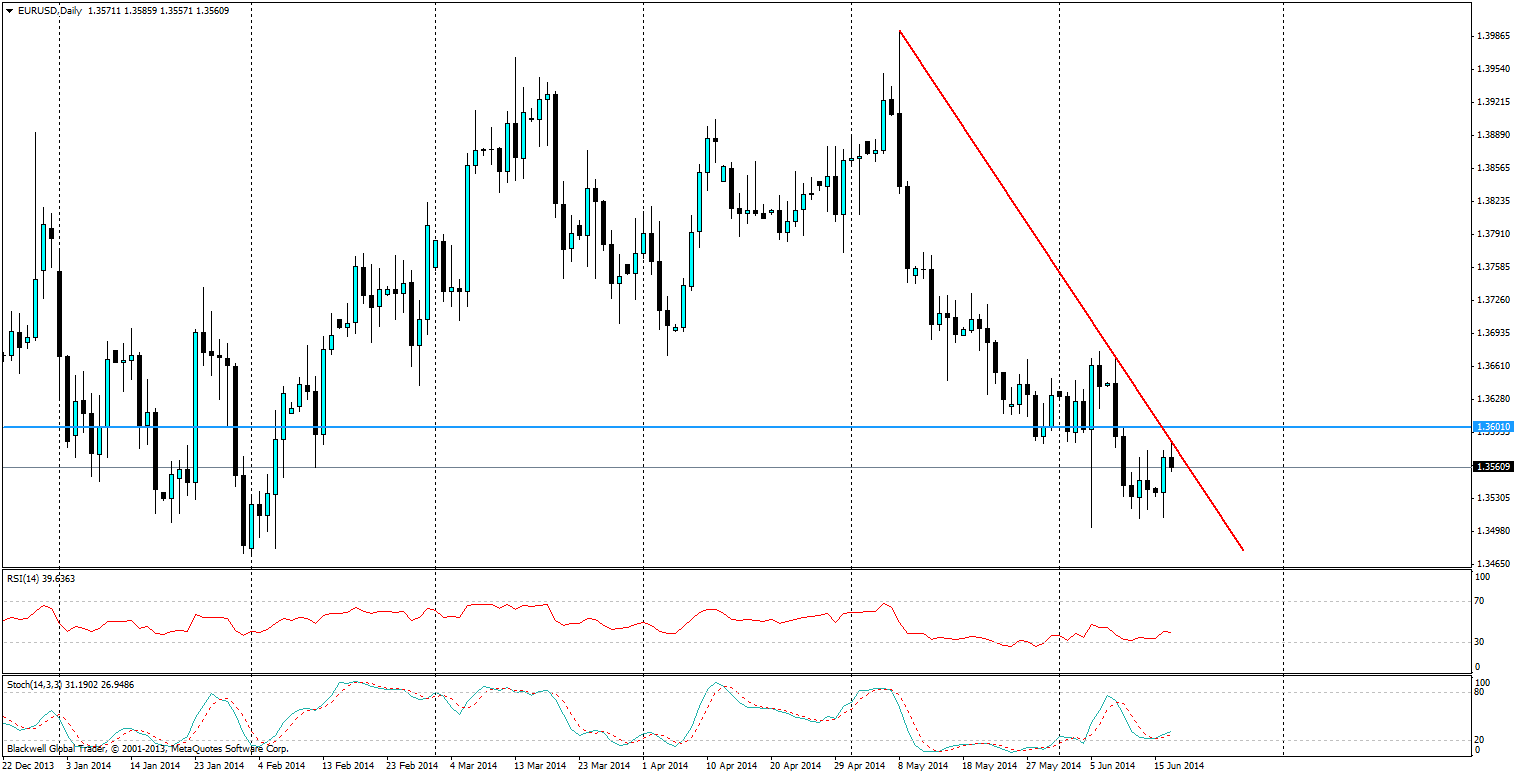This screenshot has height=774, width=1514.
Task: Click the 8 May 2014 date label
Action: click(x=923, y=766)
